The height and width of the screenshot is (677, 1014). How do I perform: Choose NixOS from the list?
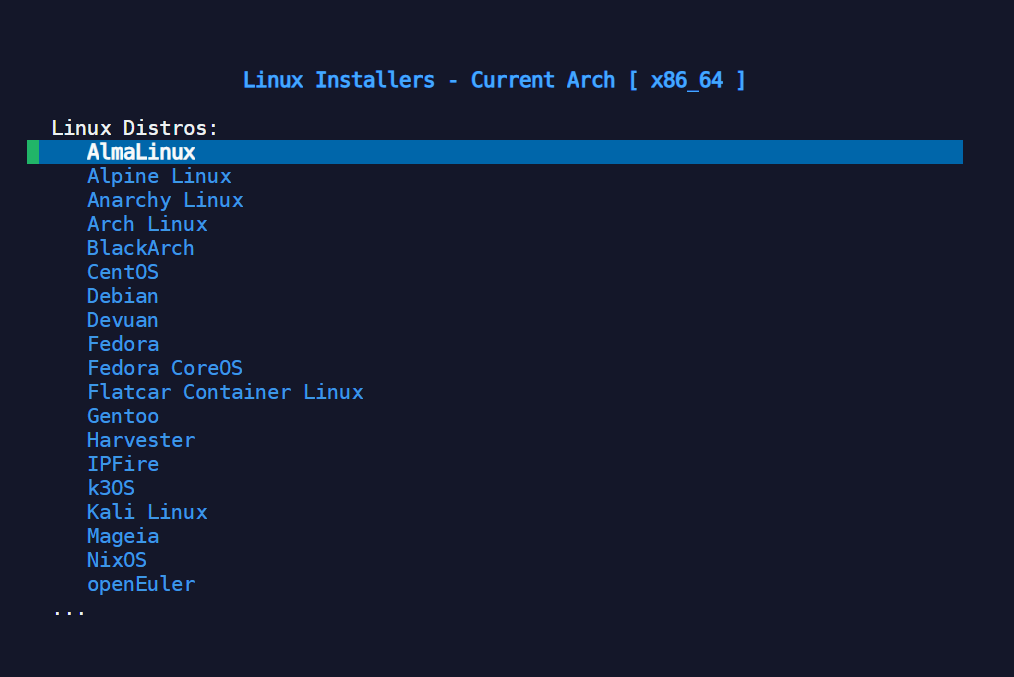pyautogui.click(x=116, y=560)
